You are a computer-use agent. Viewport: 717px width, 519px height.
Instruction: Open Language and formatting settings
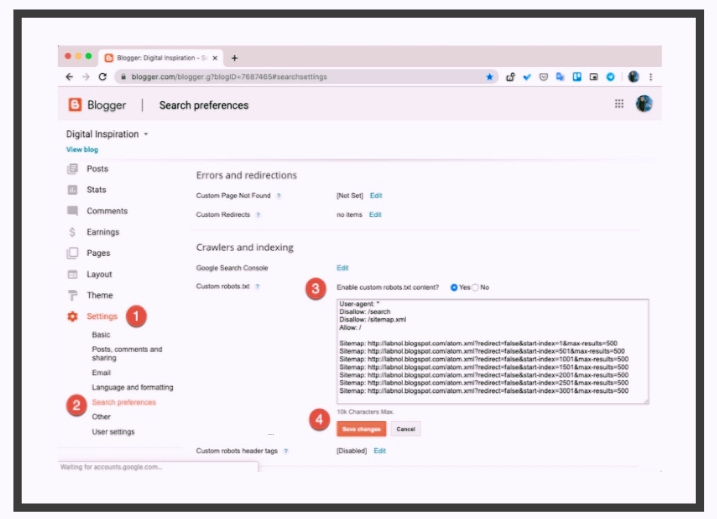pyautogui.click(x=133, y=387)
